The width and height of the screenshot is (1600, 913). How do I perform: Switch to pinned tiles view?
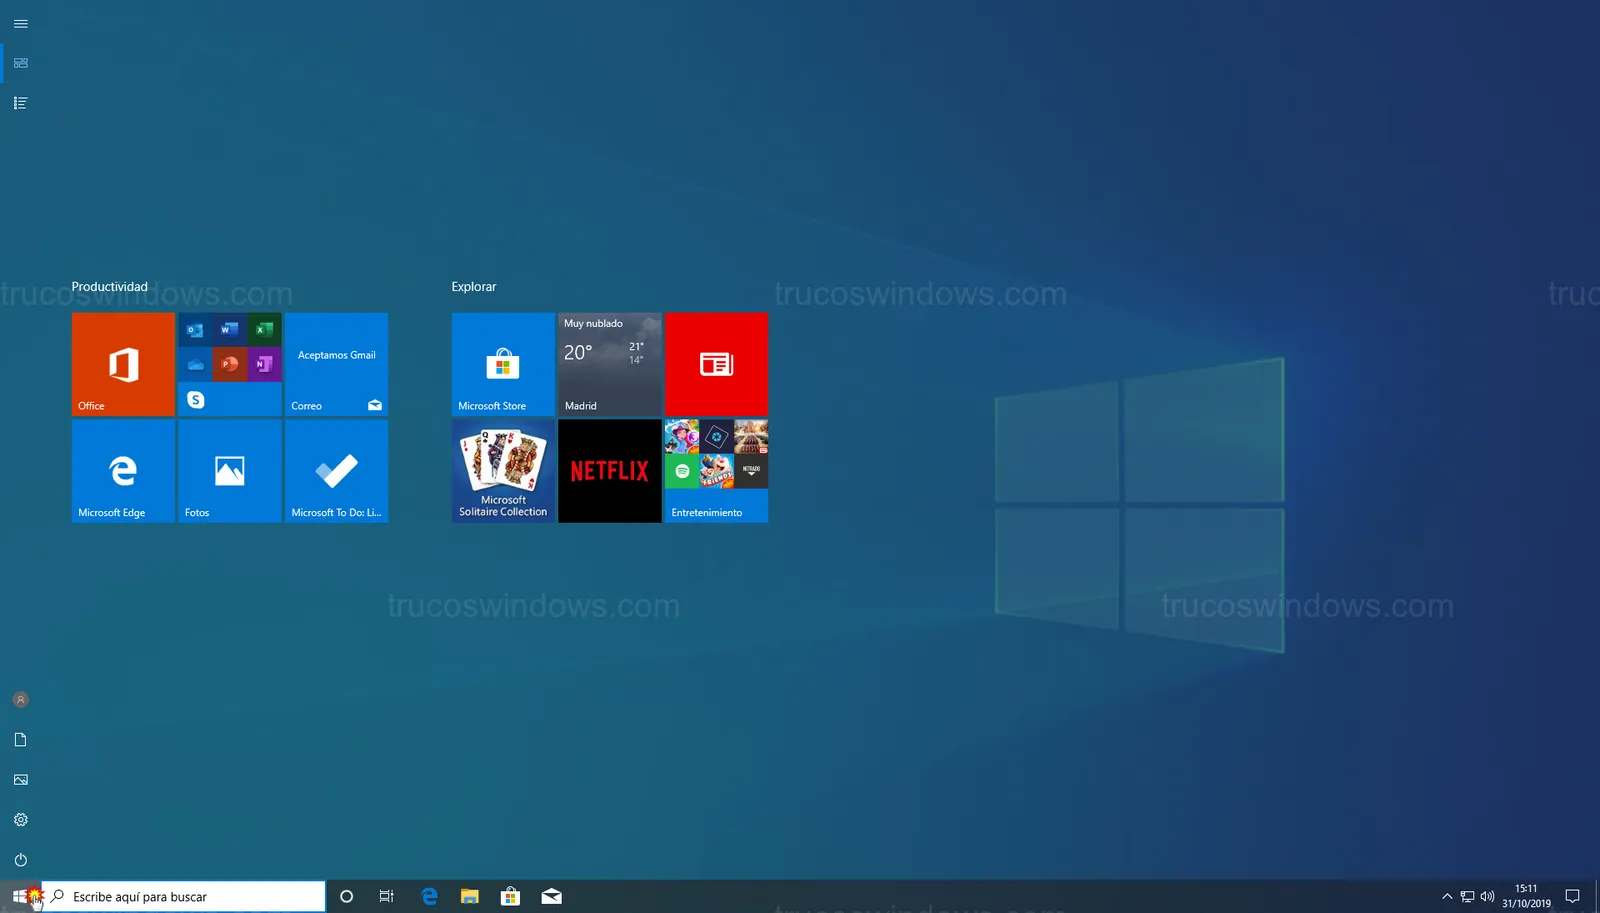20,63
